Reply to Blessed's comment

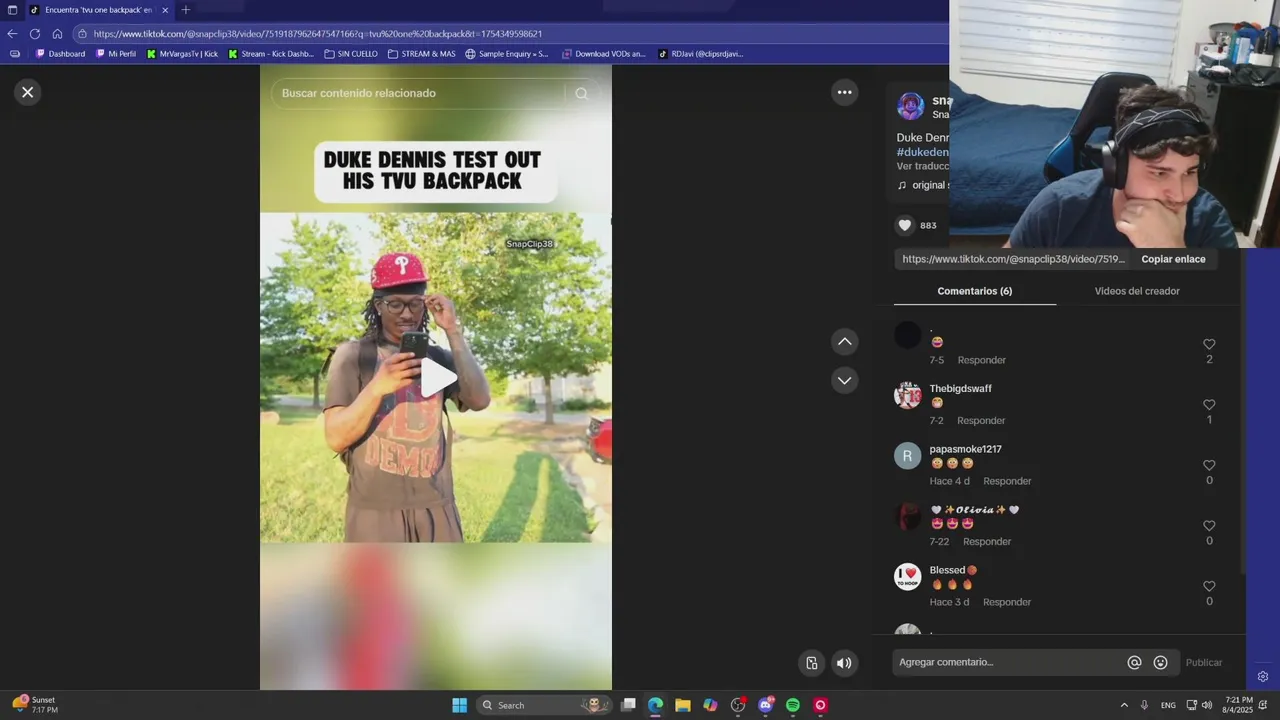point(1007,602)
